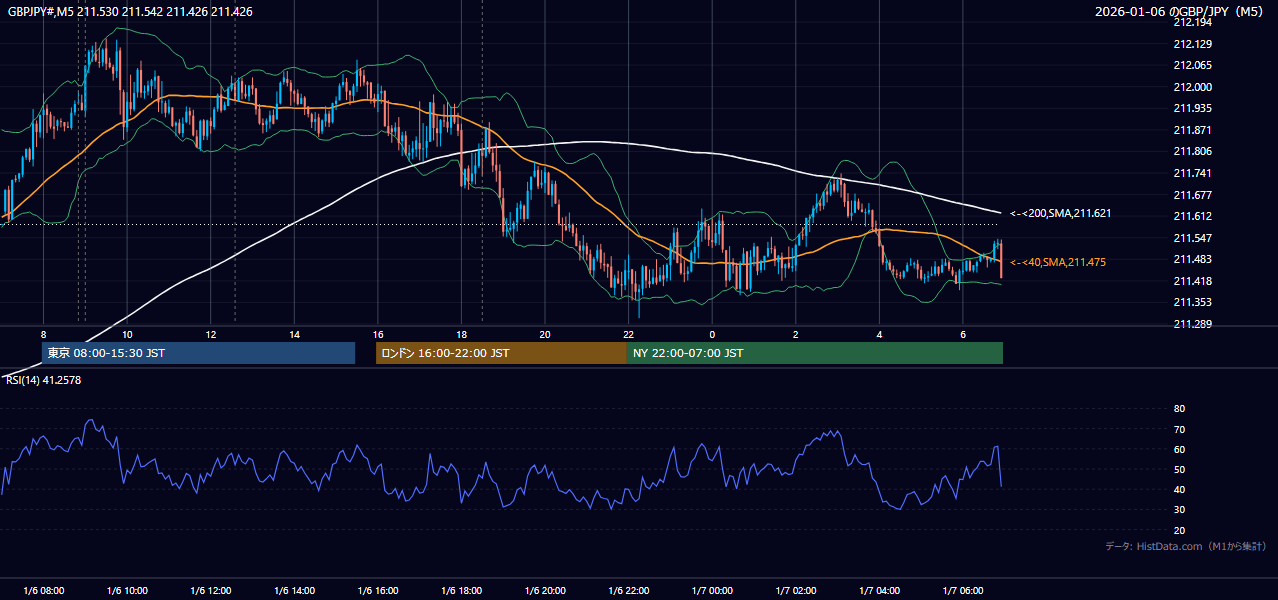
Task: Click the 211.547 price axis label
Action: pos(1192,238)
